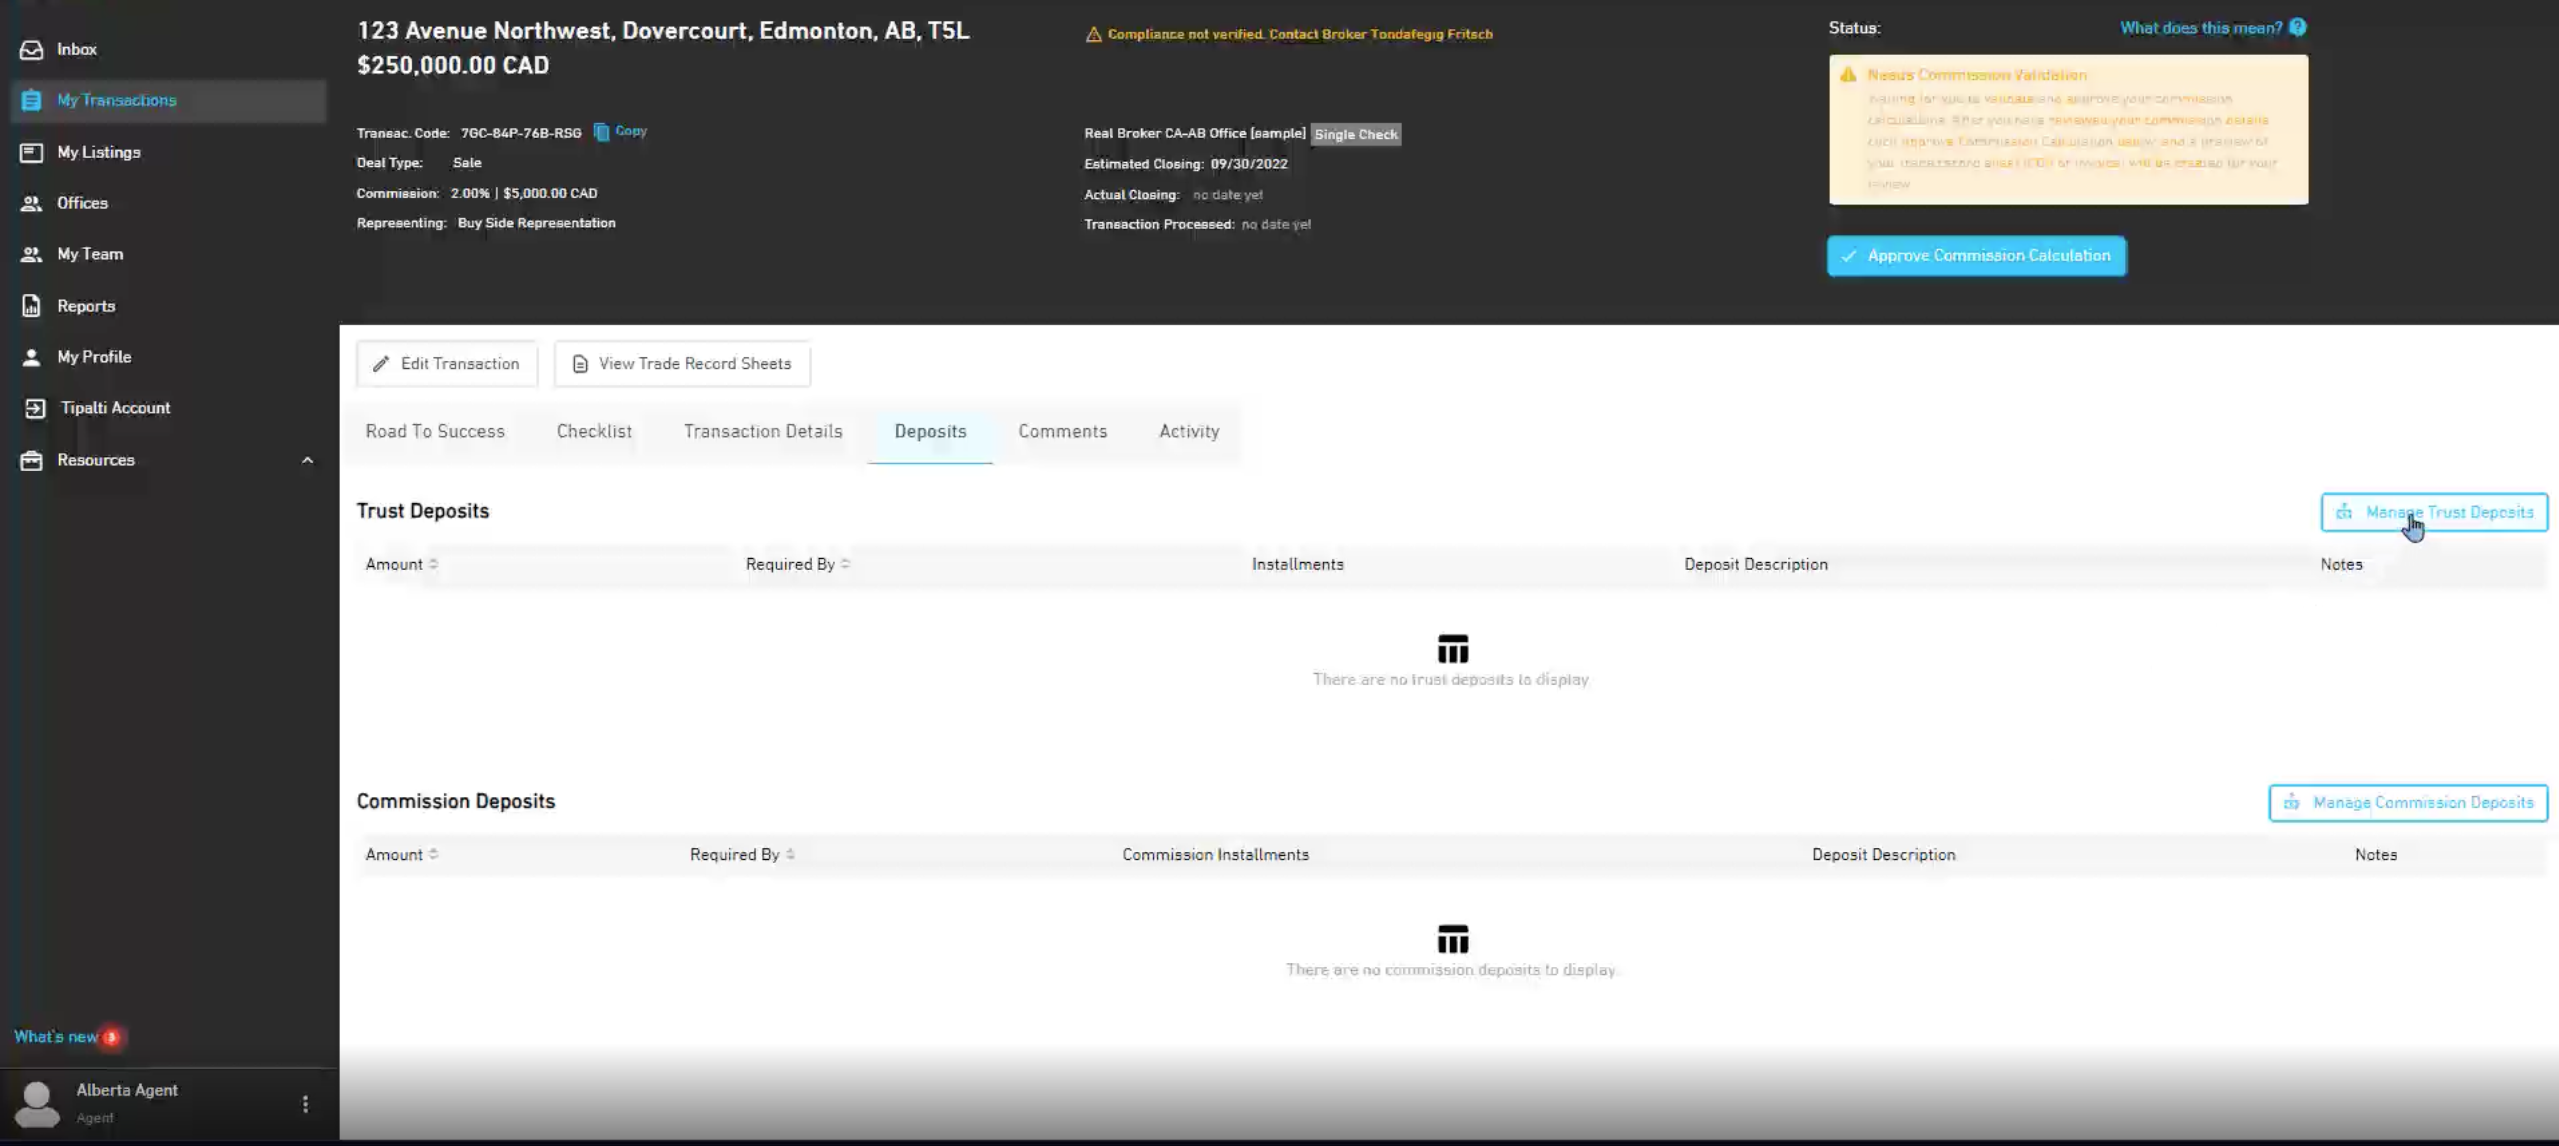The width and height of the screenshot is (2559, 1146).
Task: Open the What's new link
Action: [x=56, y=1037]
